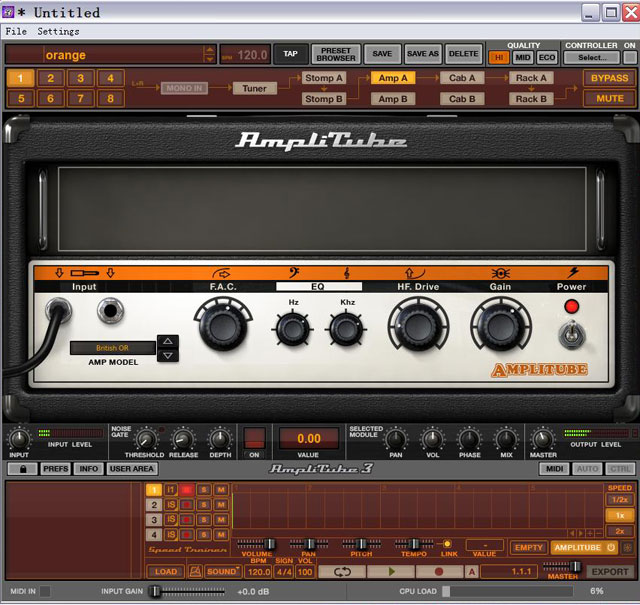This screenshot has width=640, height=605.
Task: Click the timeline scroll left arrow
Action: 572,533
